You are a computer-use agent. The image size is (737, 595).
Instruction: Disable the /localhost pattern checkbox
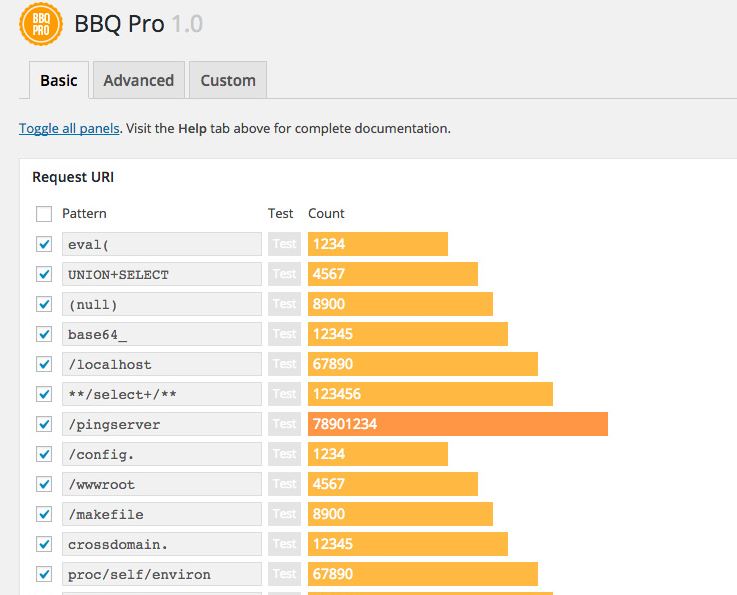pyautogui.click(x=44, y=364)
